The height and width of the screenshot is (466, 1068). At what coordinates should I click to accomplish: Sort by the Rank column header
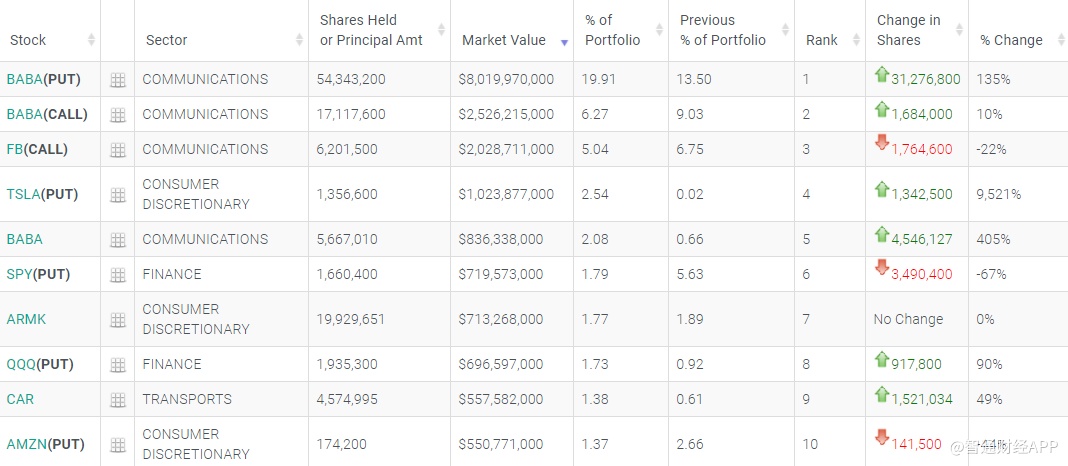coord(822,40)
